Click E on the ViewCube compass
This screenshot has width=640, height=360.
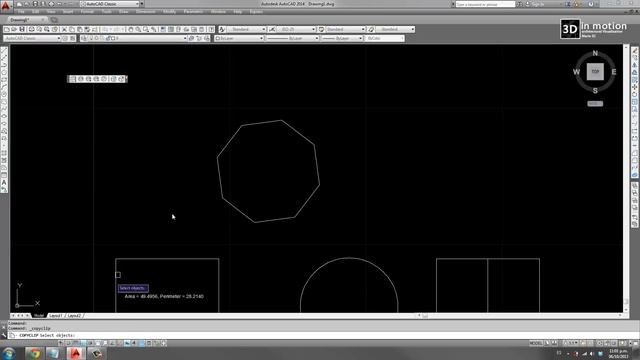pos(613,72)
